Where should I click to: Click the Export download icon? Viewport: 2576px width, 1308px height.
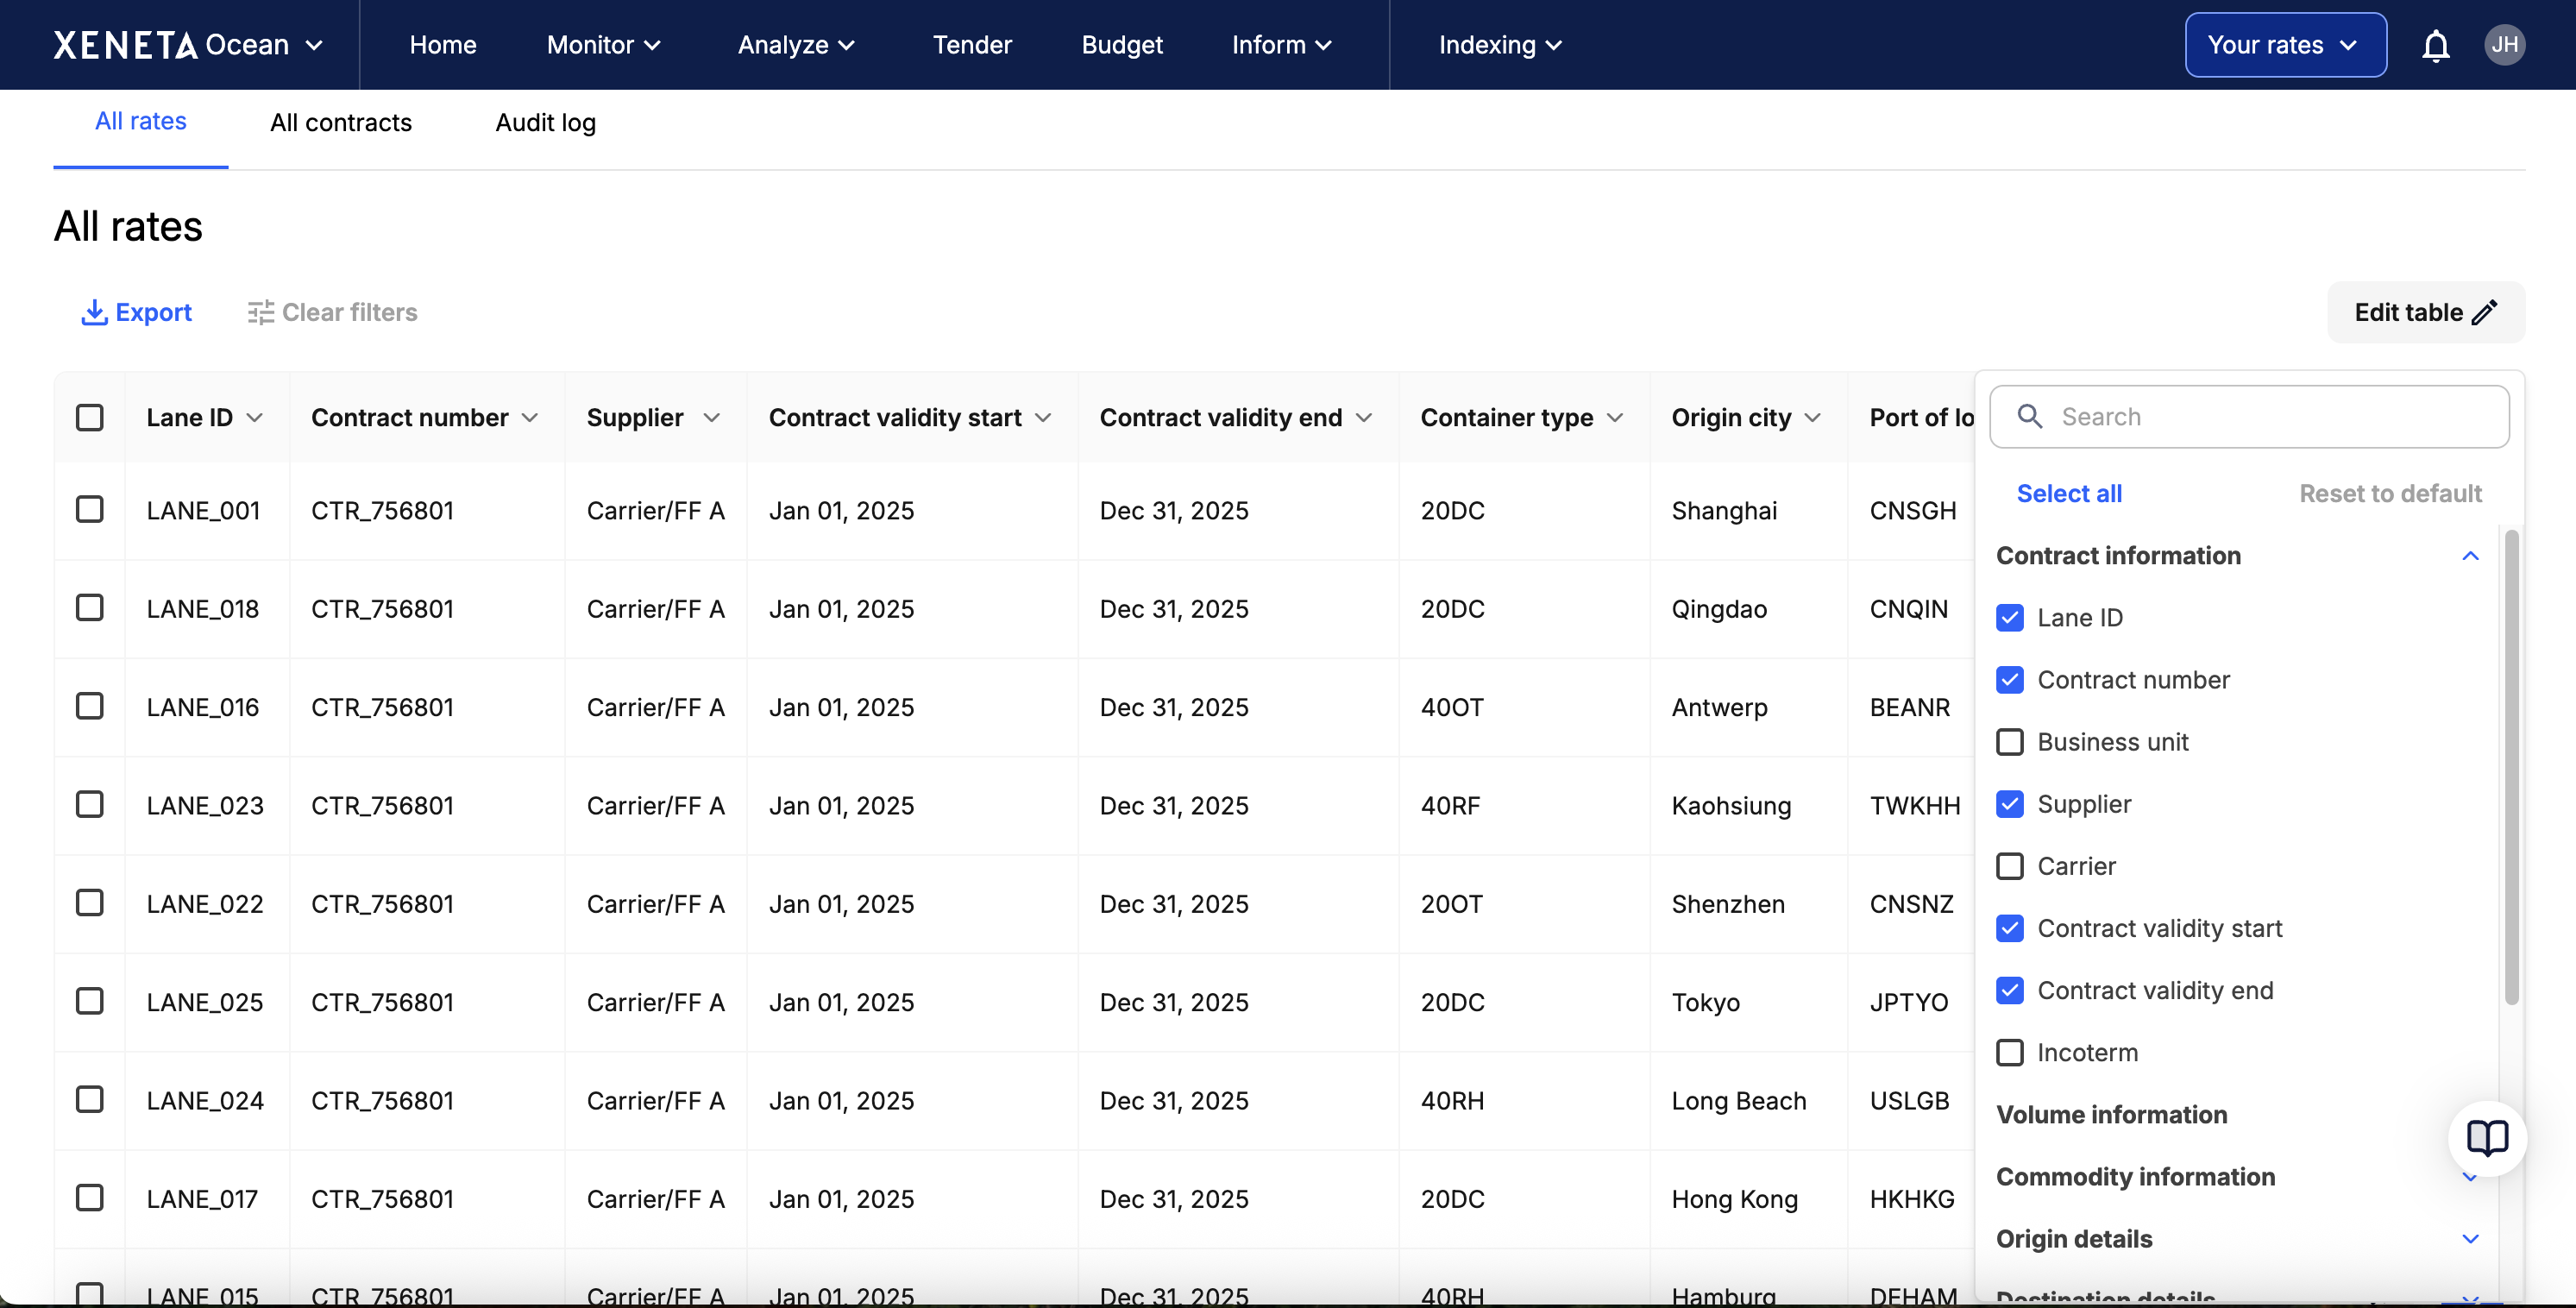point(94,312)
